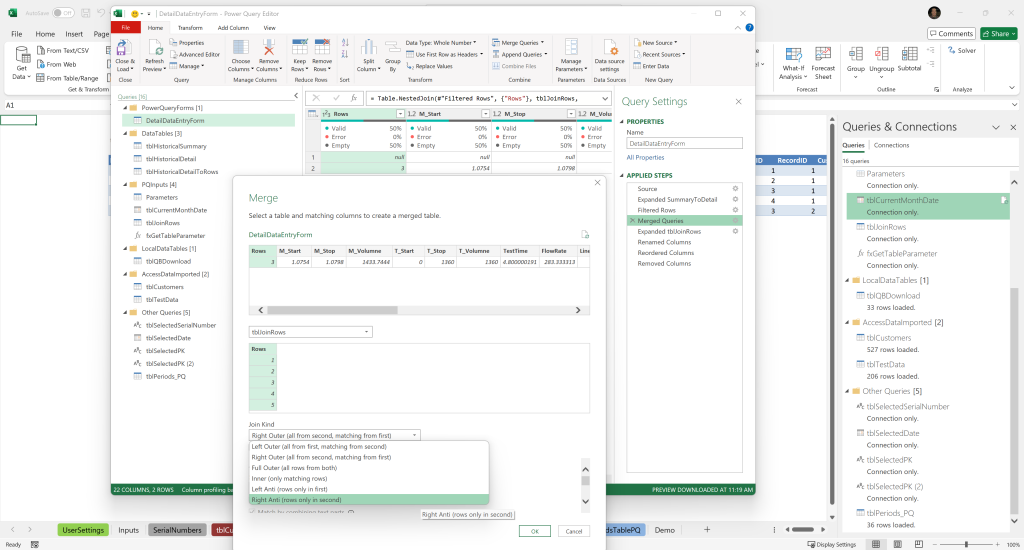Collapse the DataTables folder

125,133
